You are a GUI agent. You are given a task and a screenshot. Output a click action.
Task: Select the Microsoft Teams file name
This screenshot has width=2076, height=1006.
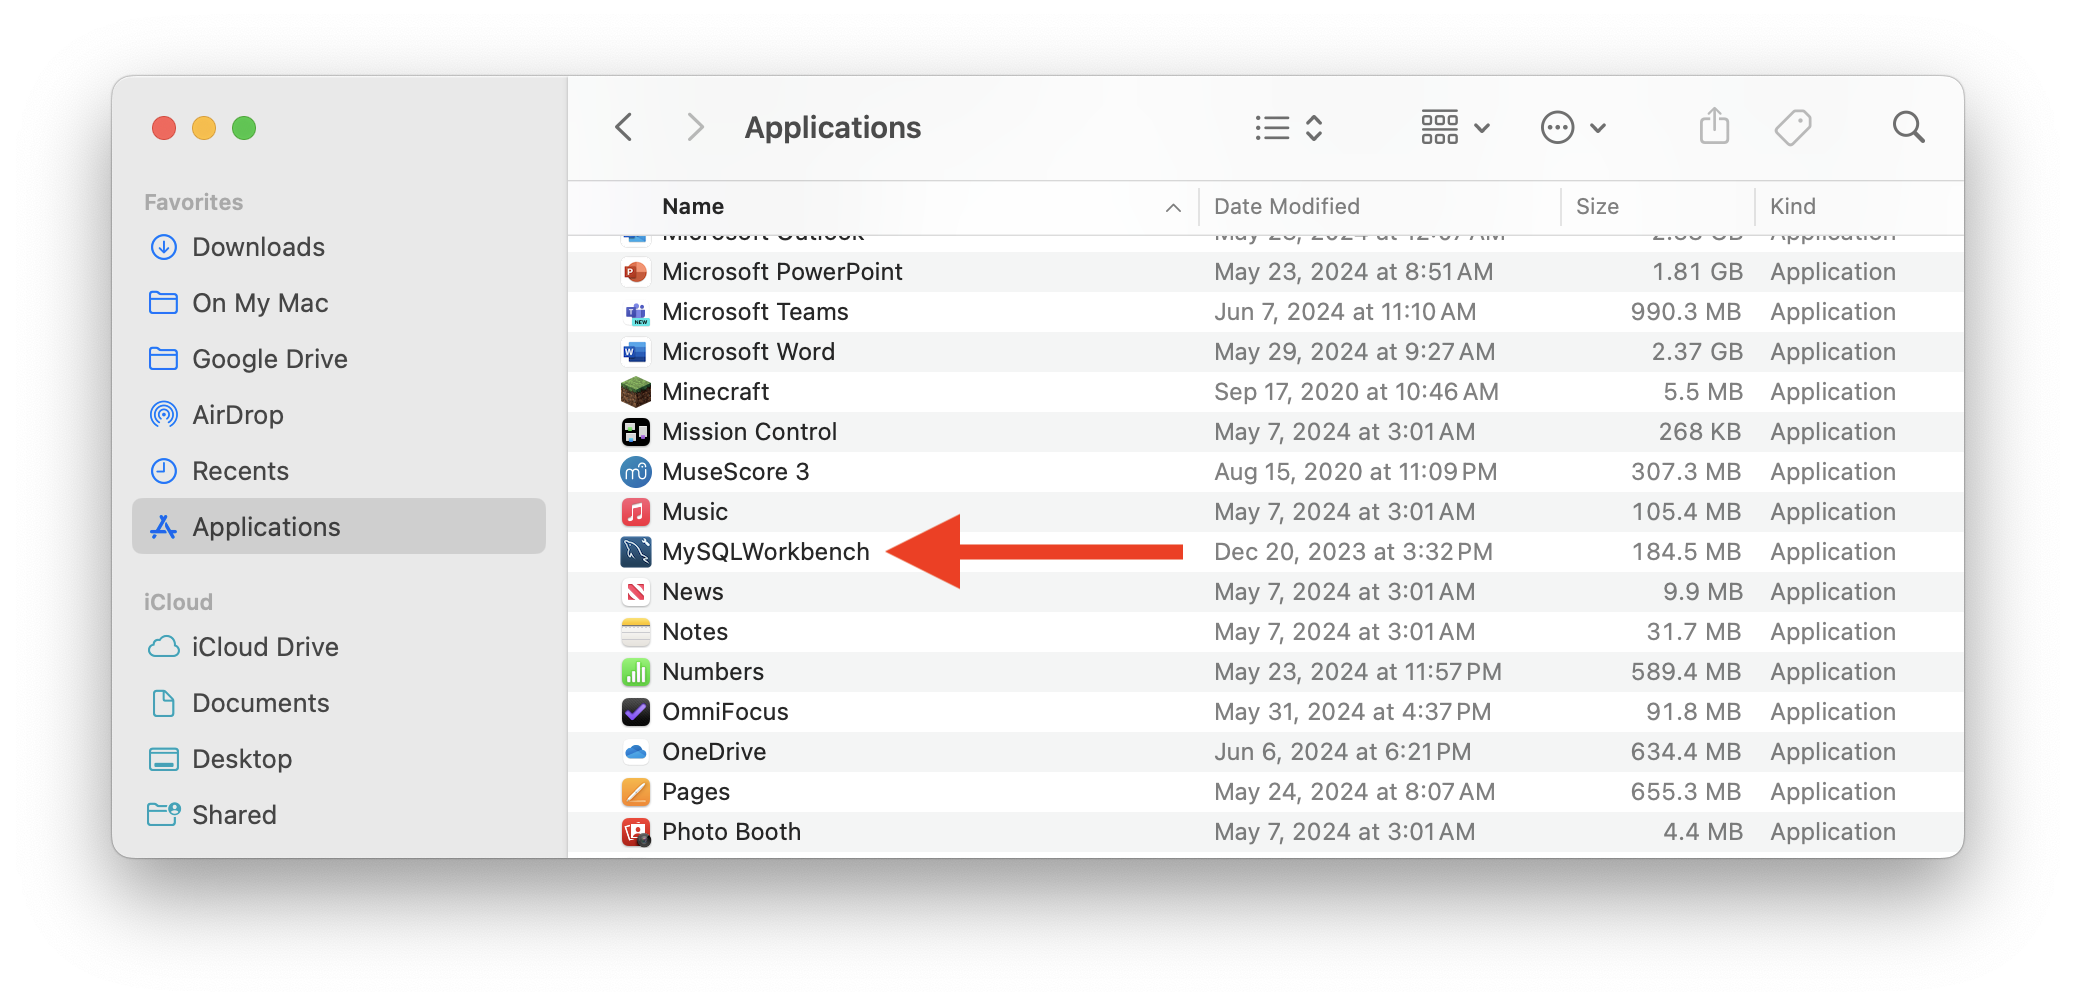pyautogui.click(x=755, y=312)
